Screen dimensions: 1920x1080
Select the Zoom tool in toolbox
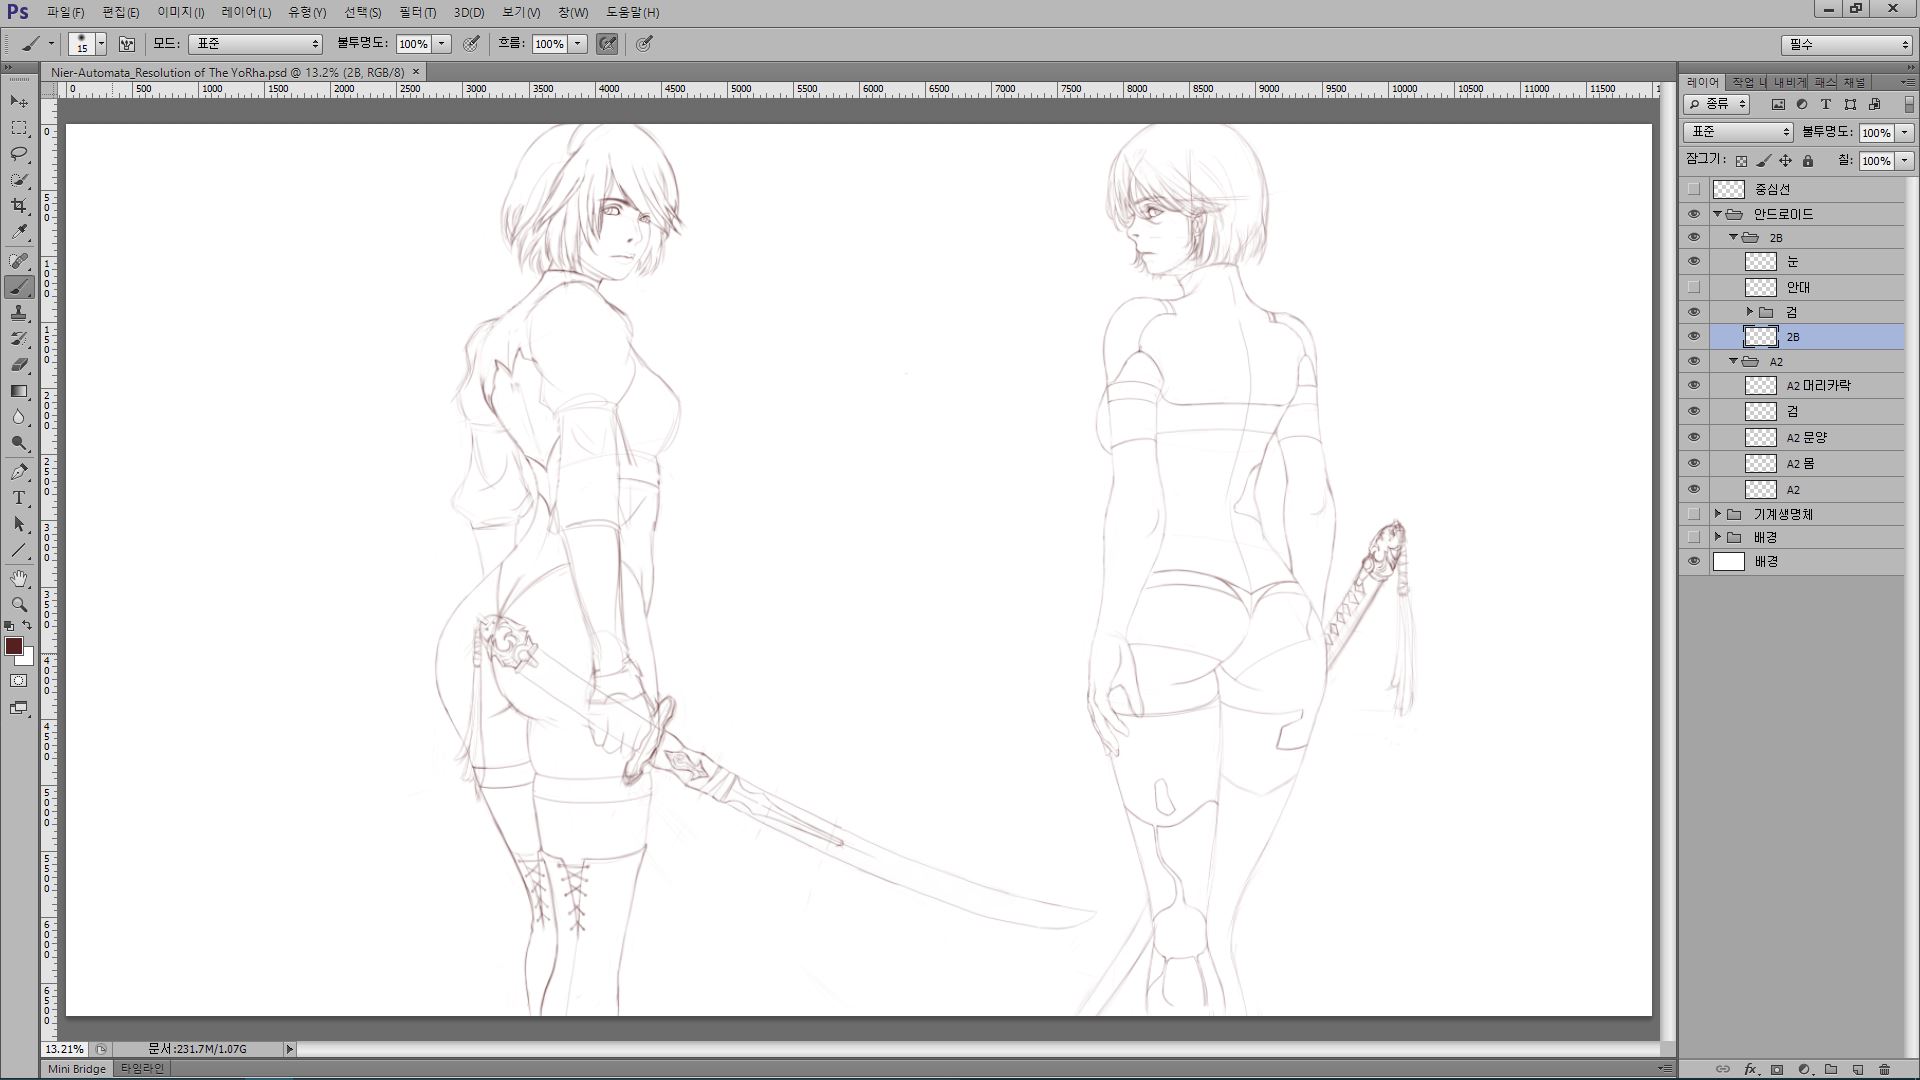19,605
